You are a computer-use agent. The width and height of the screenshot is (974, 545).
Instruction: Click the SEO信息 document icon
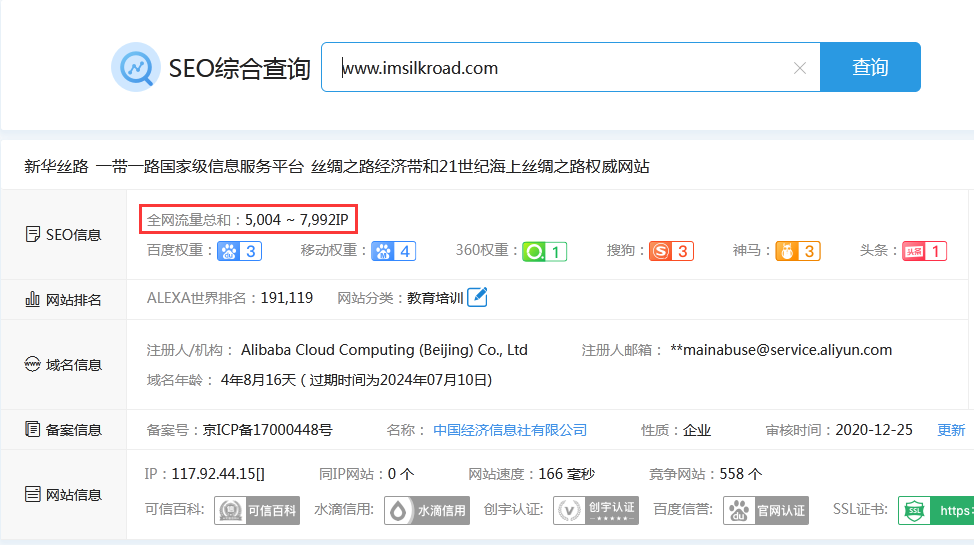(32, 234)
